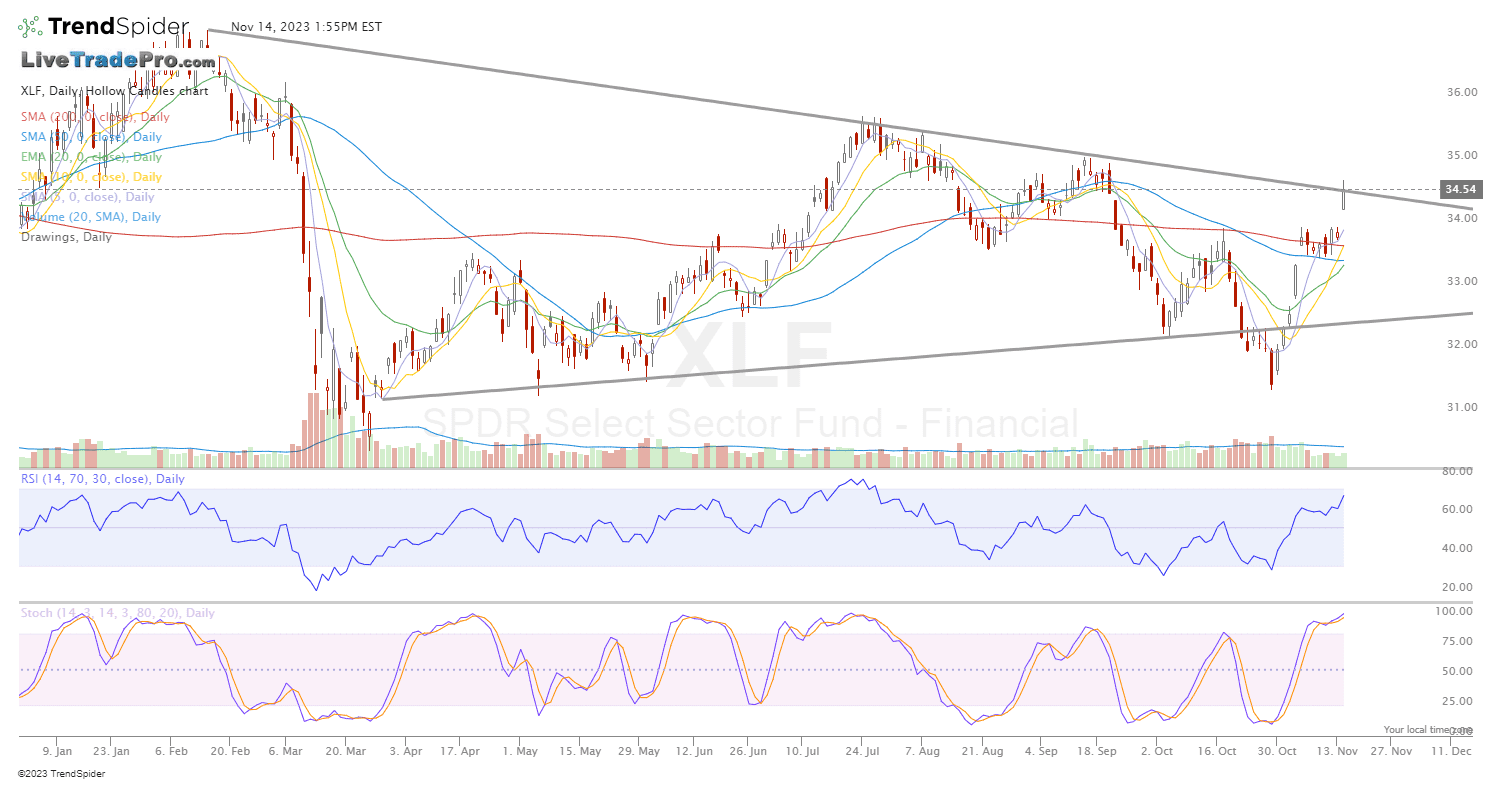Viewport: 1510px width, 793px height.
Task: Click the 34.00 price axis label
Action: [x=1461, y=218]
